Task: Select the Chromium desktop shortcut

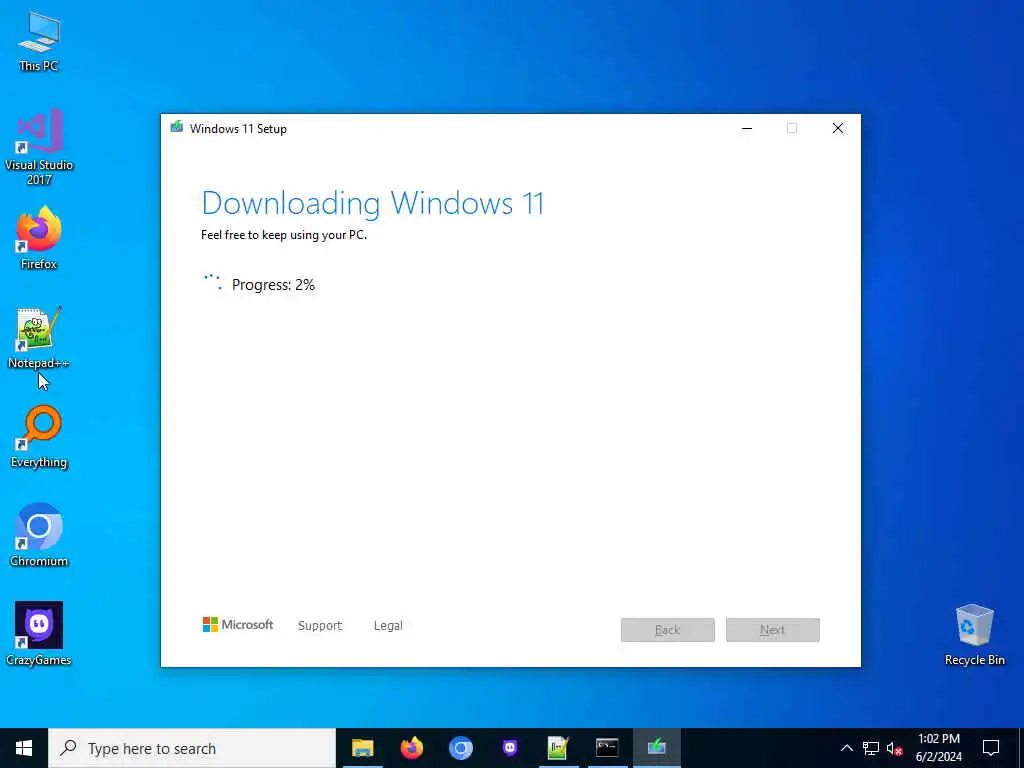Action: tap(39, 535)
